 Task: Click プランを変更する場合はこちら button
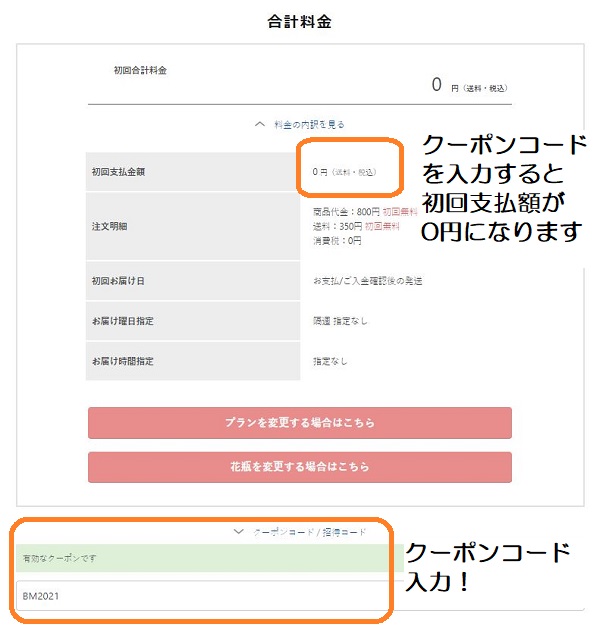[300, 423]
